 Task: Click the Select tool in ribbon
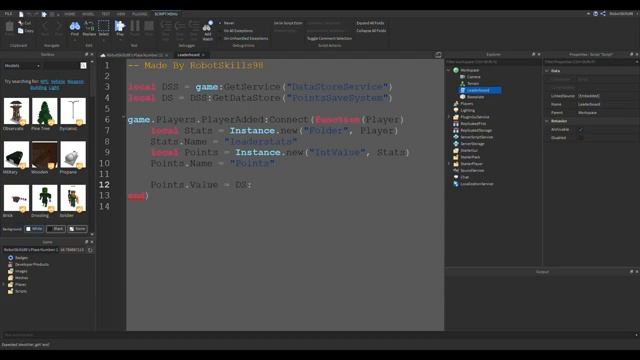tap(104, 26)
